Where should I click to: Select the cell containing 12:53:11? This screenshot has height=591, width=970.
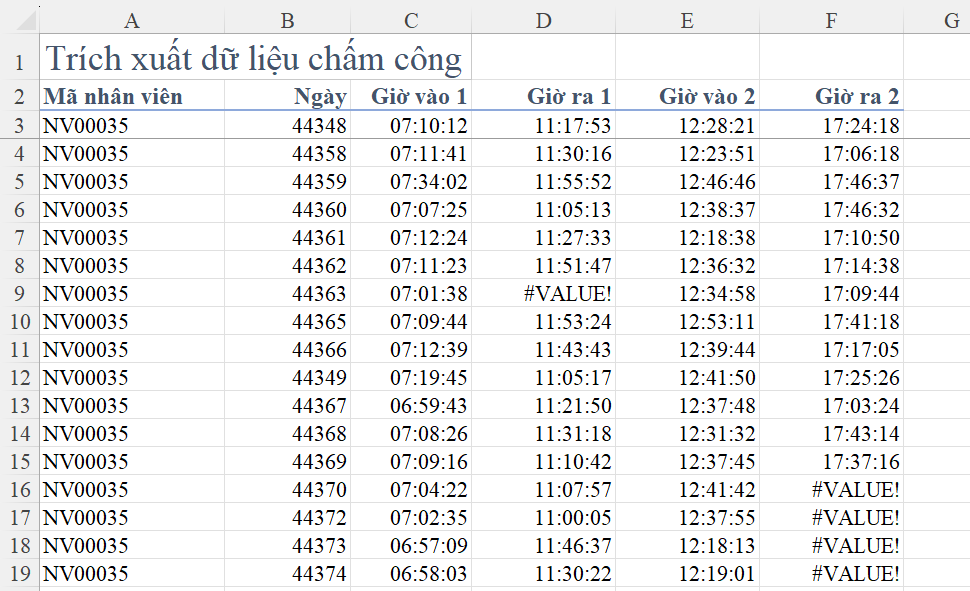[716, 322]
